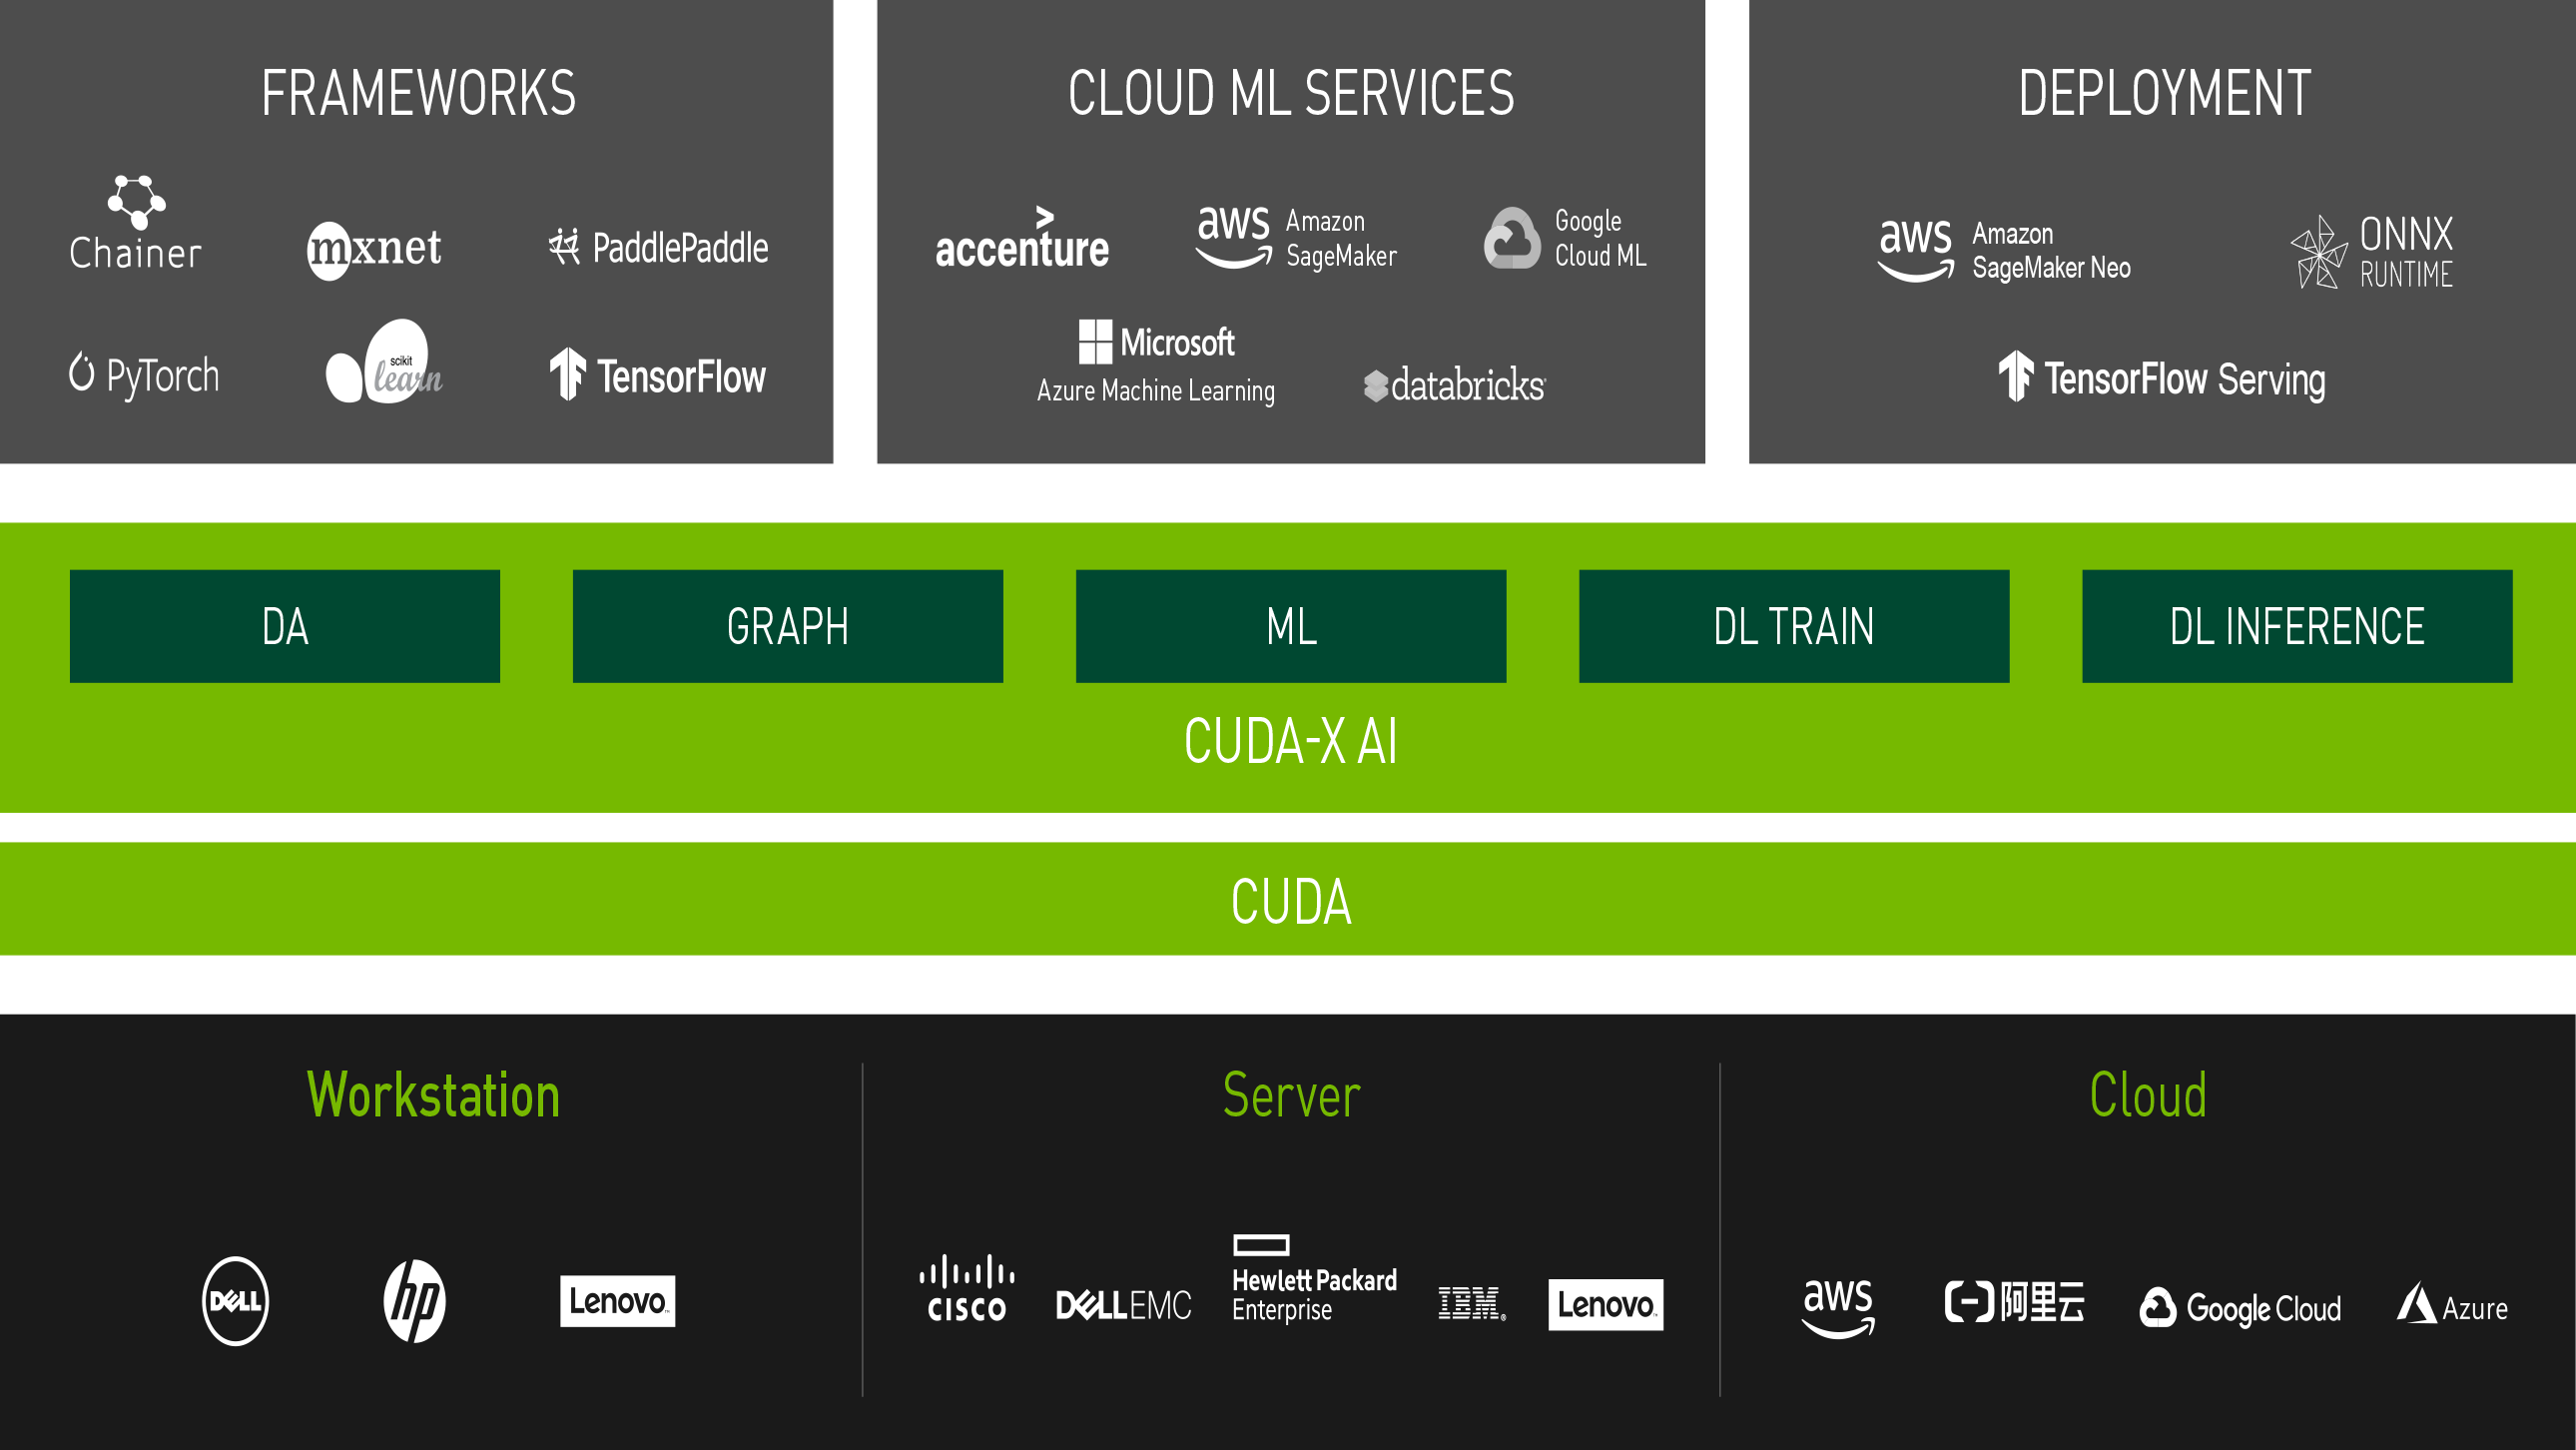Click the ONNX Runtime logo
2576x1450 pixels.
[x=2371, y=252]
